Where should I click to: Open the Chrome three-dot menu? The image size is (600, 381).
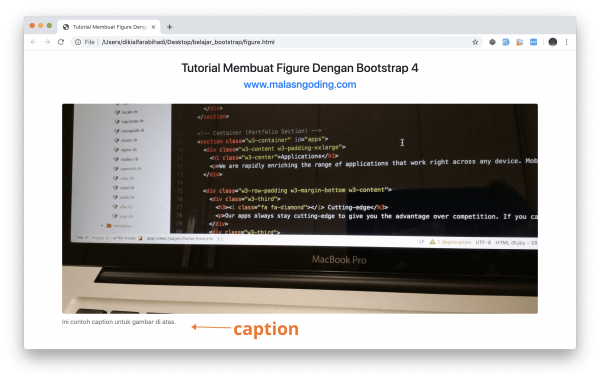coord(566,42)
